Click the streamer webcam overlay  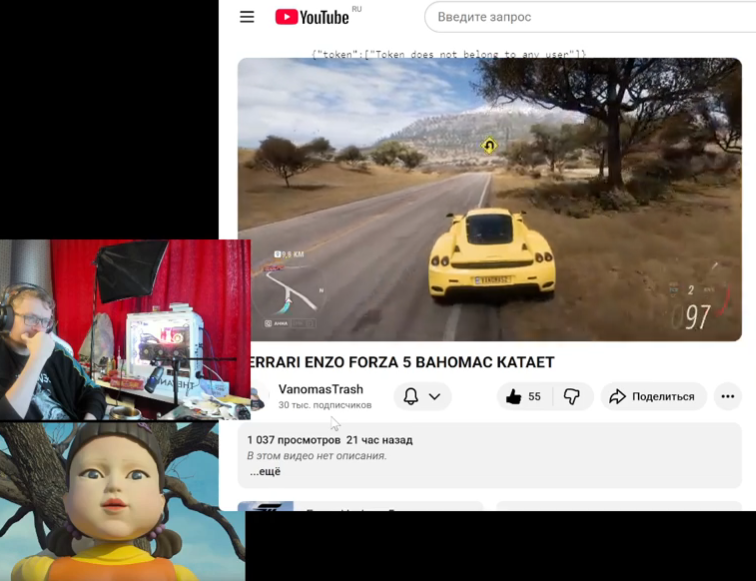pyautogui.click(x=125, y=329)
